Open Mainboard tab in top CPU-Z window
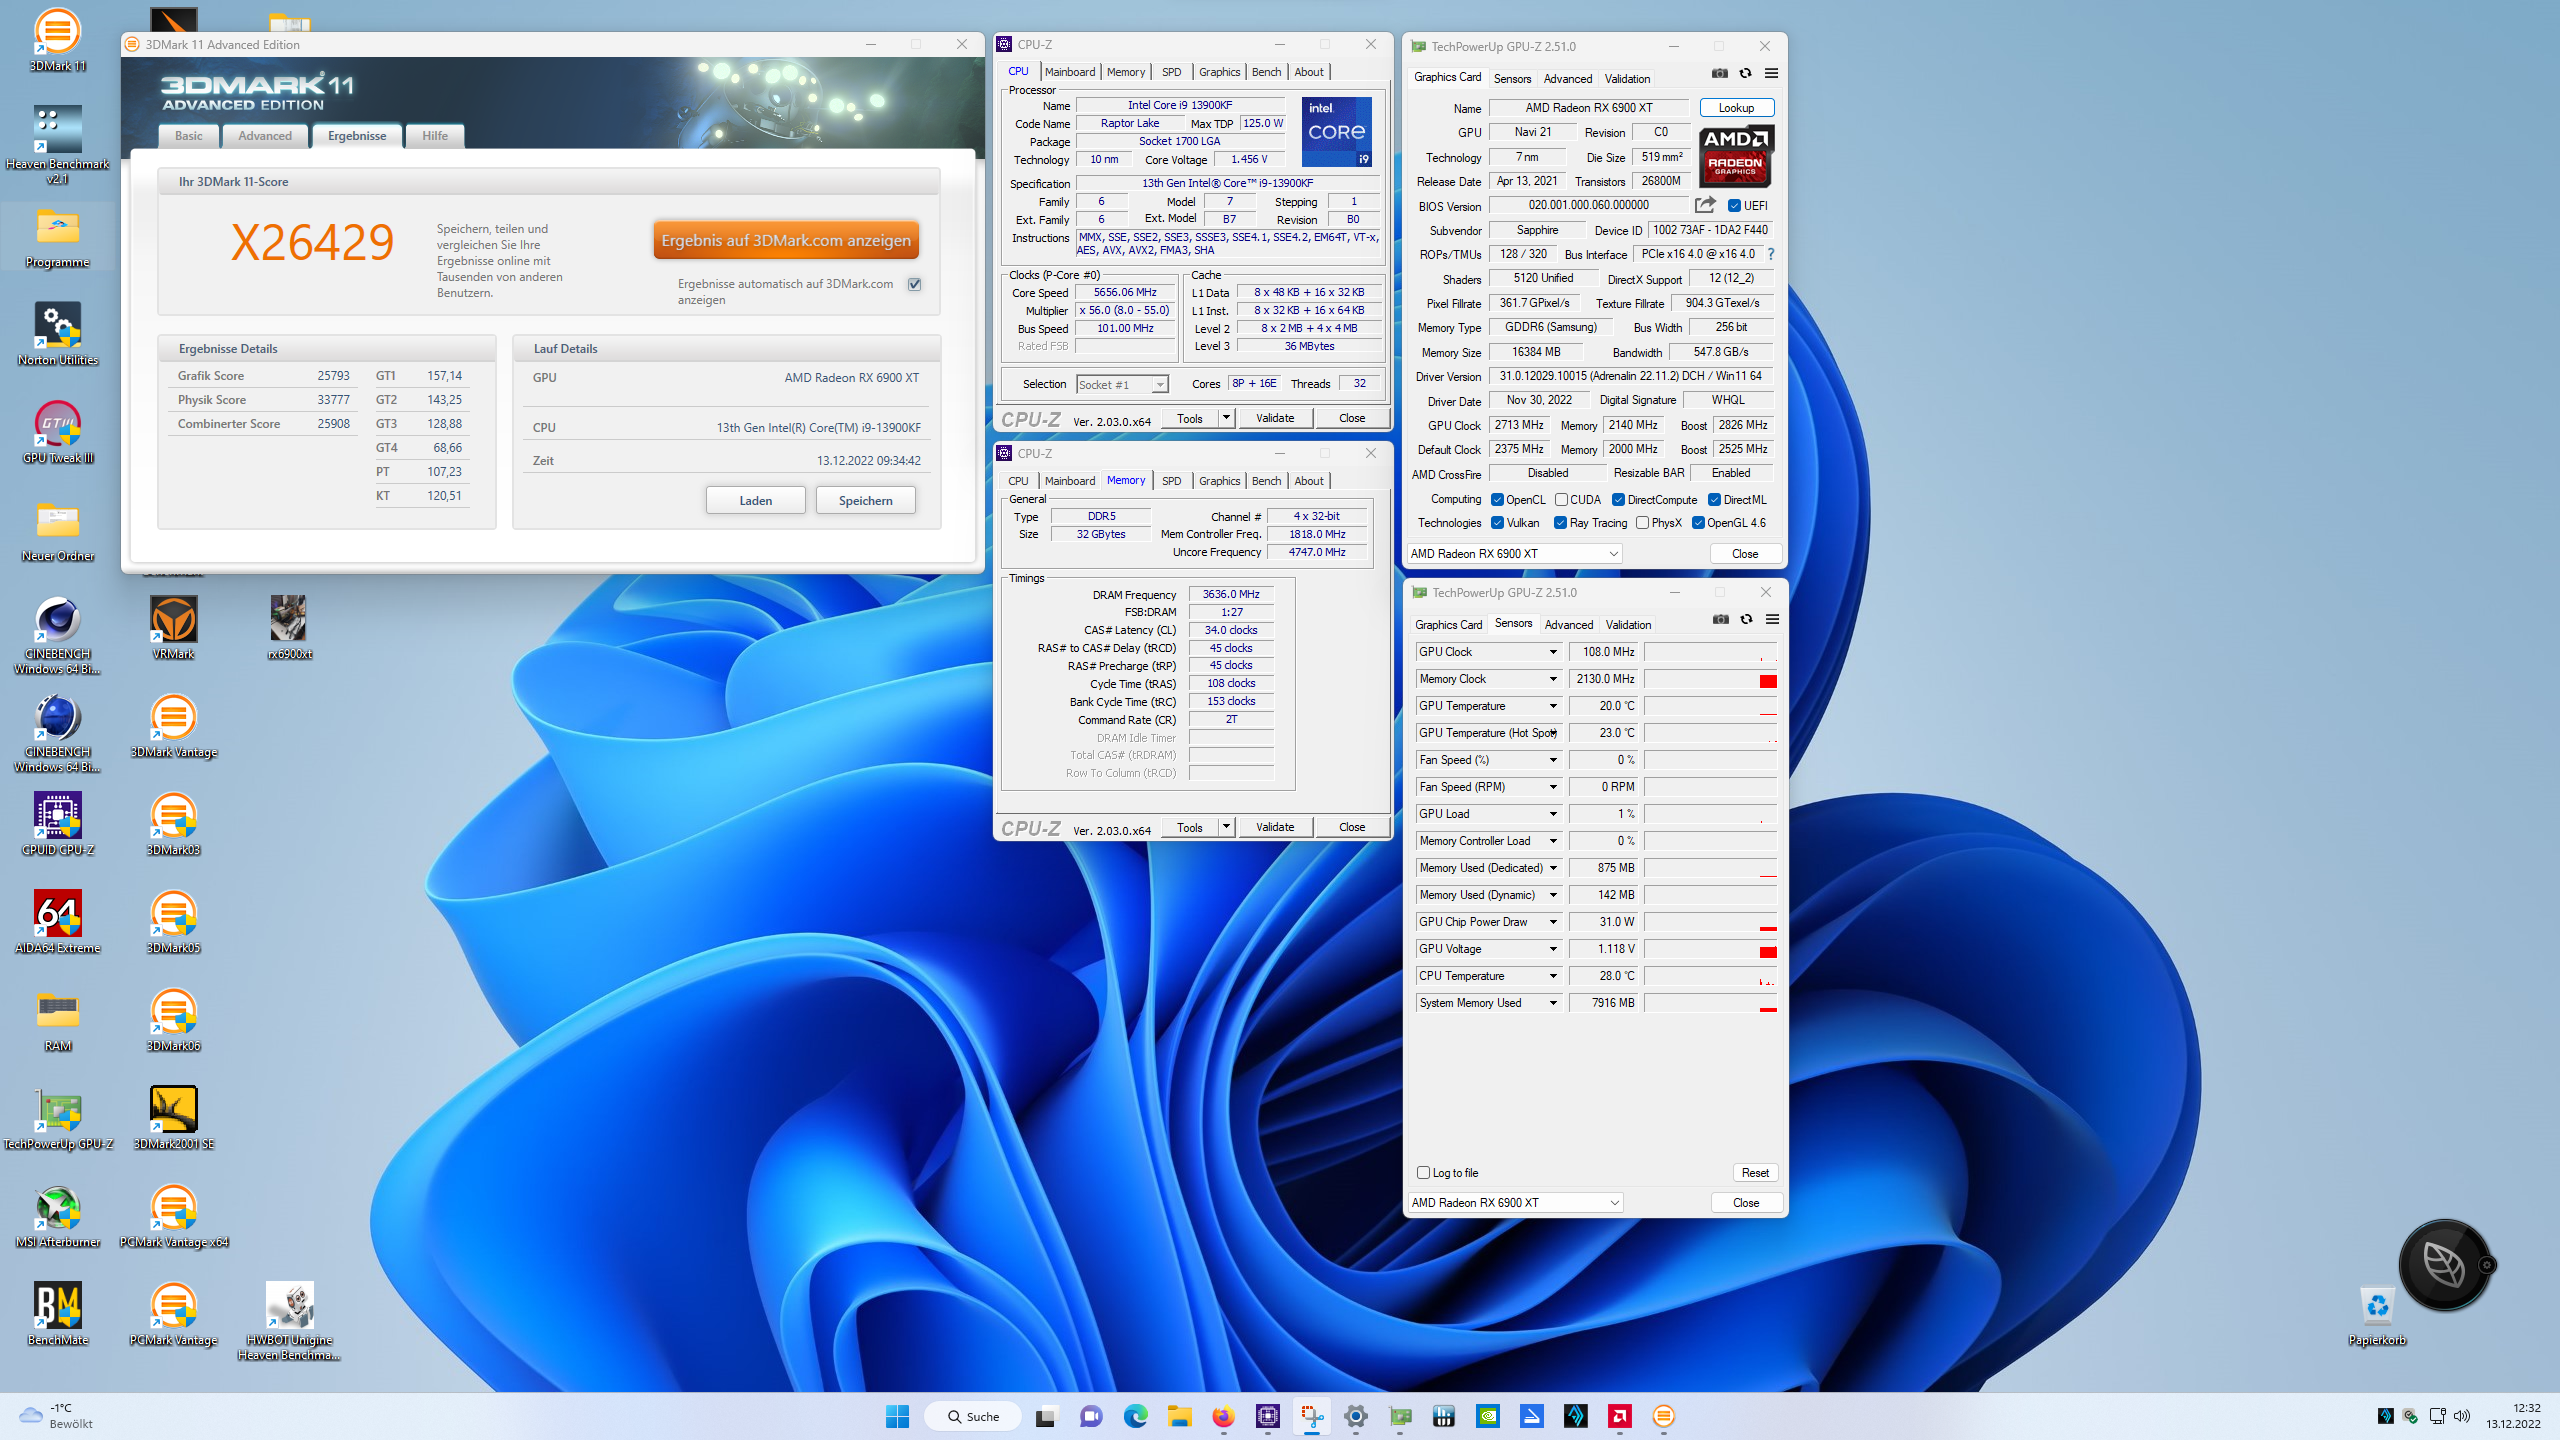The height and width of the screenshot is (1440, 2560). pyautogui.click(x=1069, y=72)
